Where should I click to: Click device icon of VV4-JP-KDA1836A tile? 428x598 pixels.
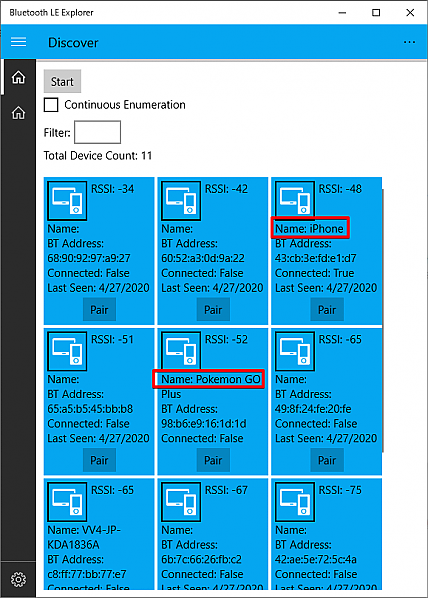coord(67,502)
